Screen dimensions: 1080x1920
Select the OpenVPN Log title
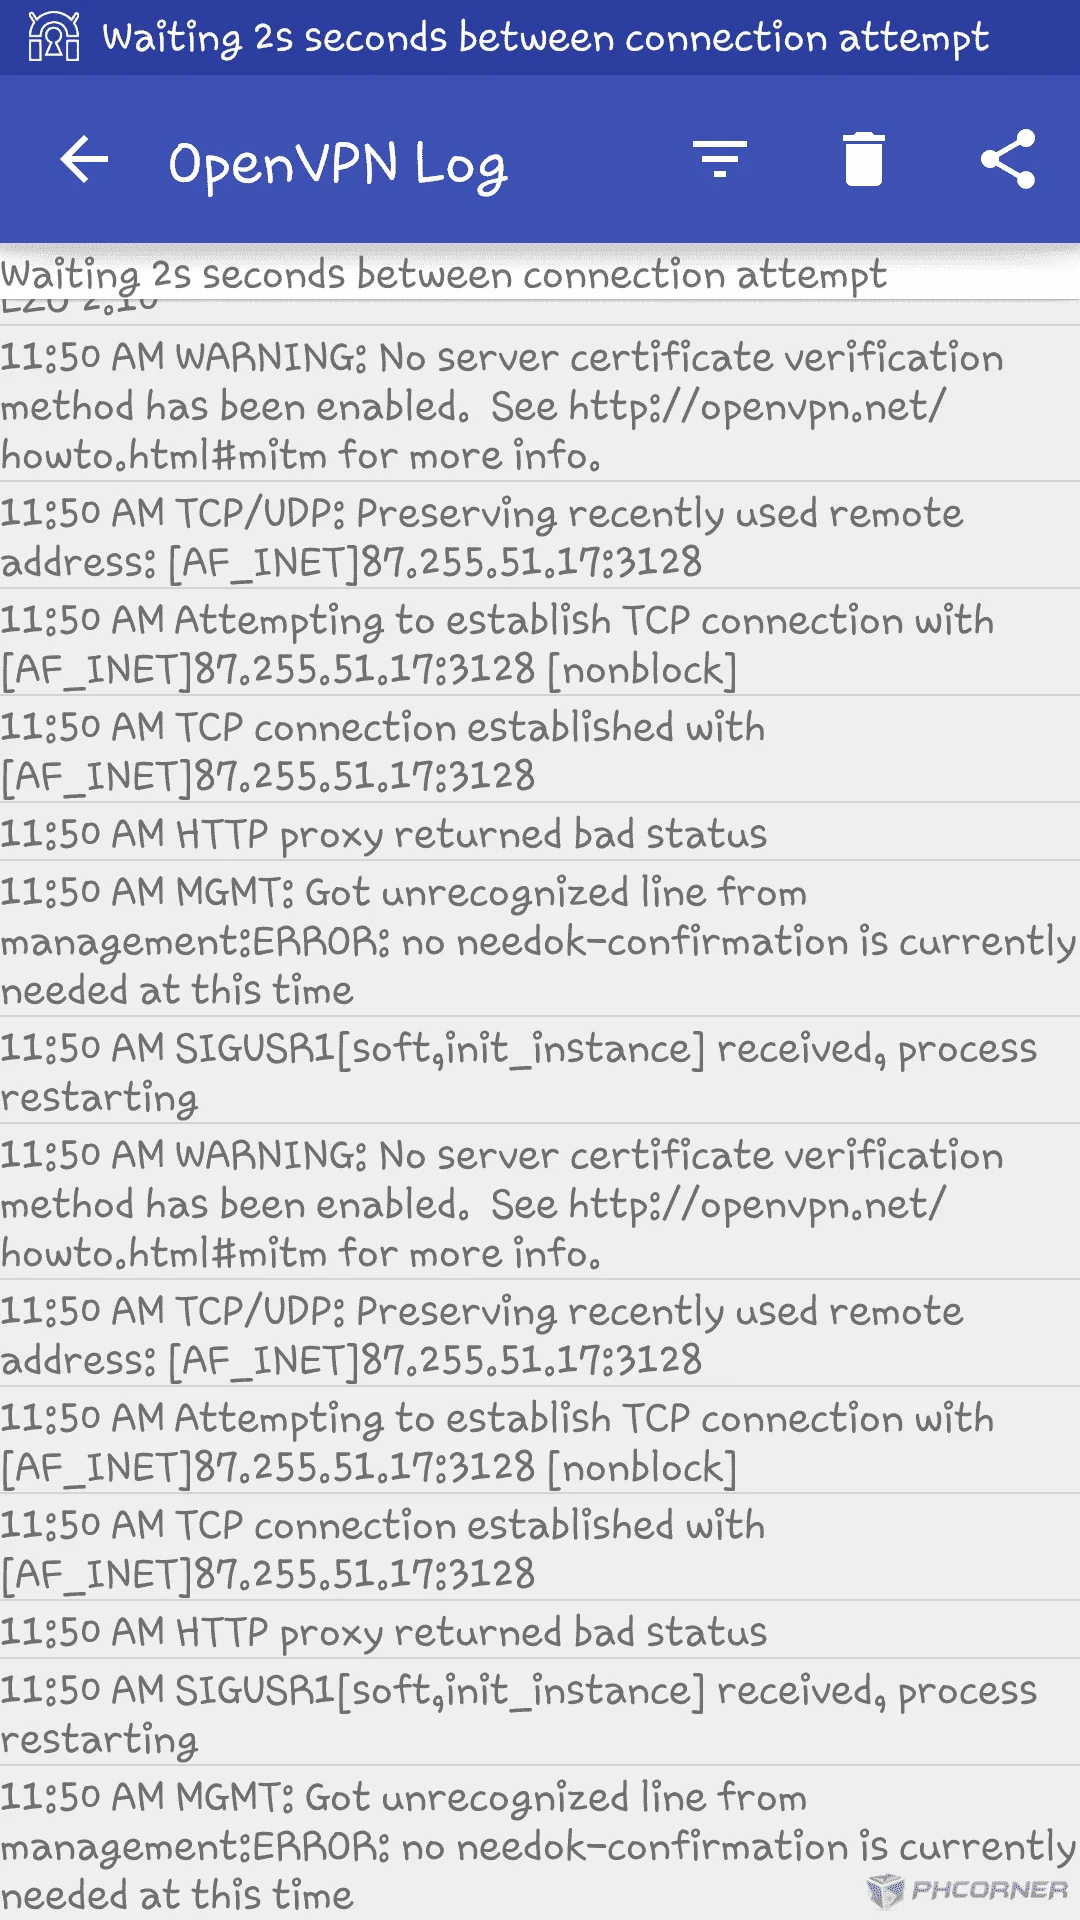tap(338, 164)
